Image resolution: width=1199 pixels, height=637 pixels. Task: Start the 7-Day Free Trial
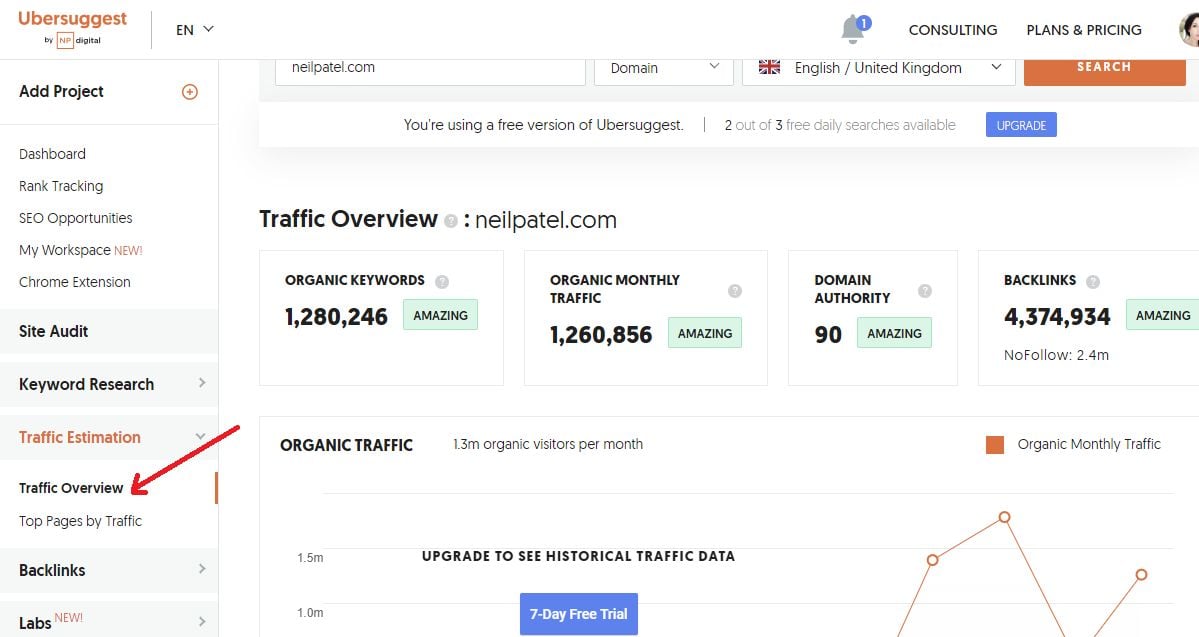pos(578,614)
